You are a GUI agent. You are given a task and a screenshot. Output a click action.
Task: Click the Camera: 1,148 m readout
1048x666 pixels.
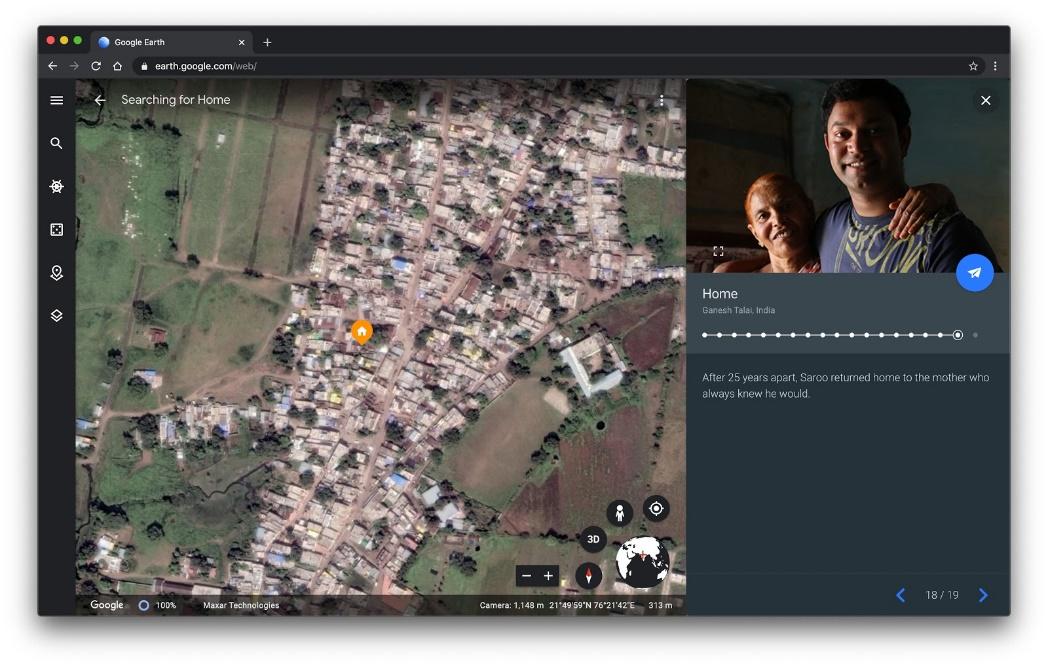(x=511, y=605)
